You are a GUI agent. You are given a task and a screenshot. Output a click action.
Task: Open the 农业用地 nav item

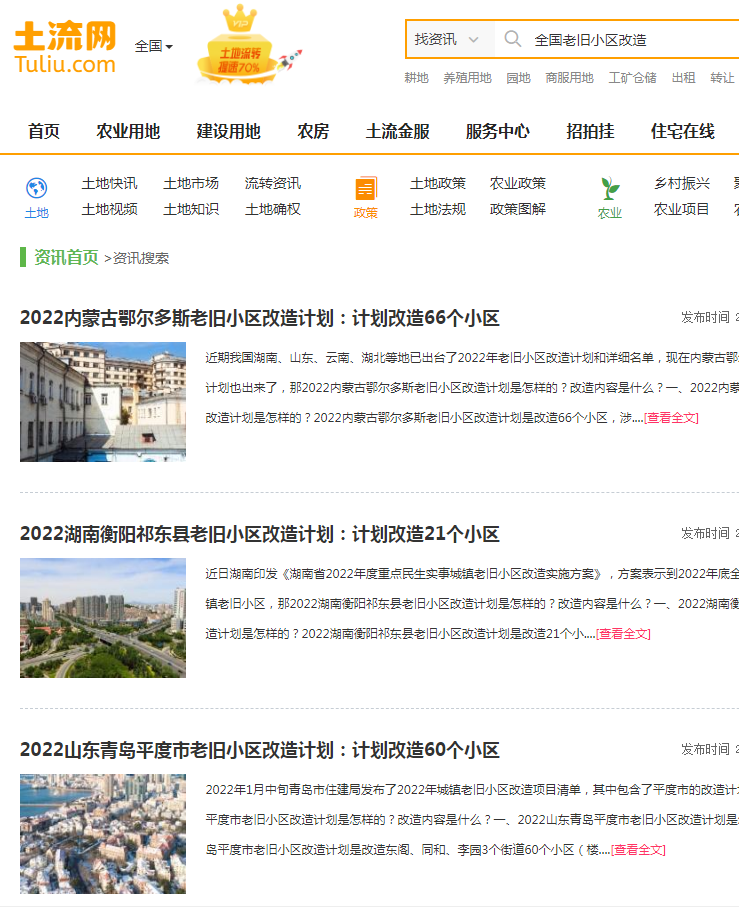pos(128,131)
